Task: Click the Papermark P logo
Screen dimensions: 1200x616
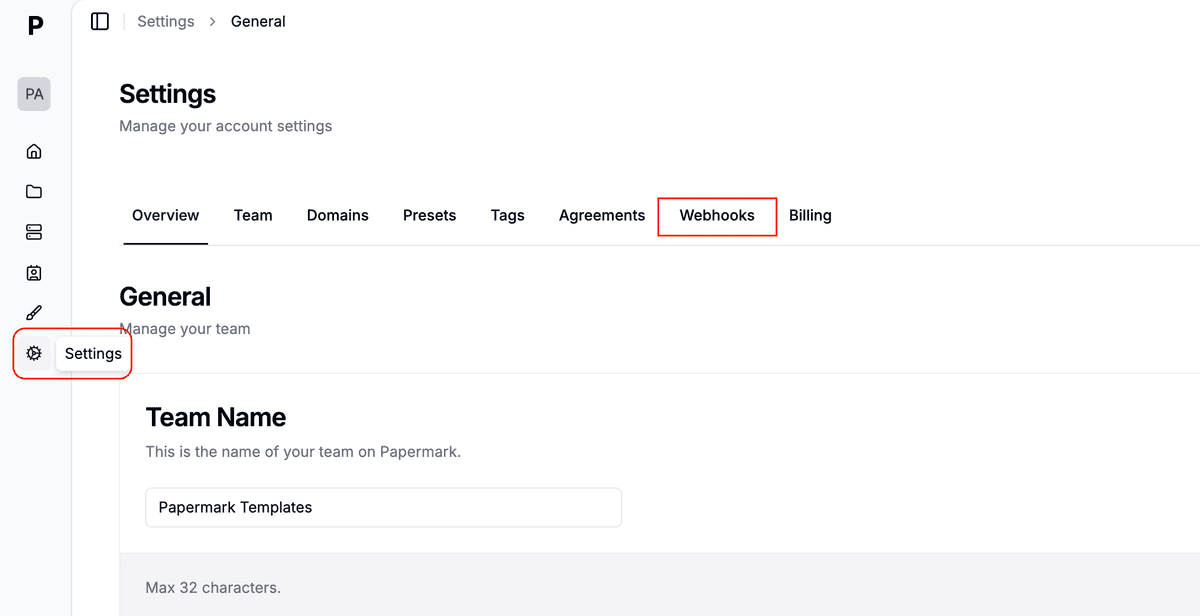Action: click(x=34, y=25)
